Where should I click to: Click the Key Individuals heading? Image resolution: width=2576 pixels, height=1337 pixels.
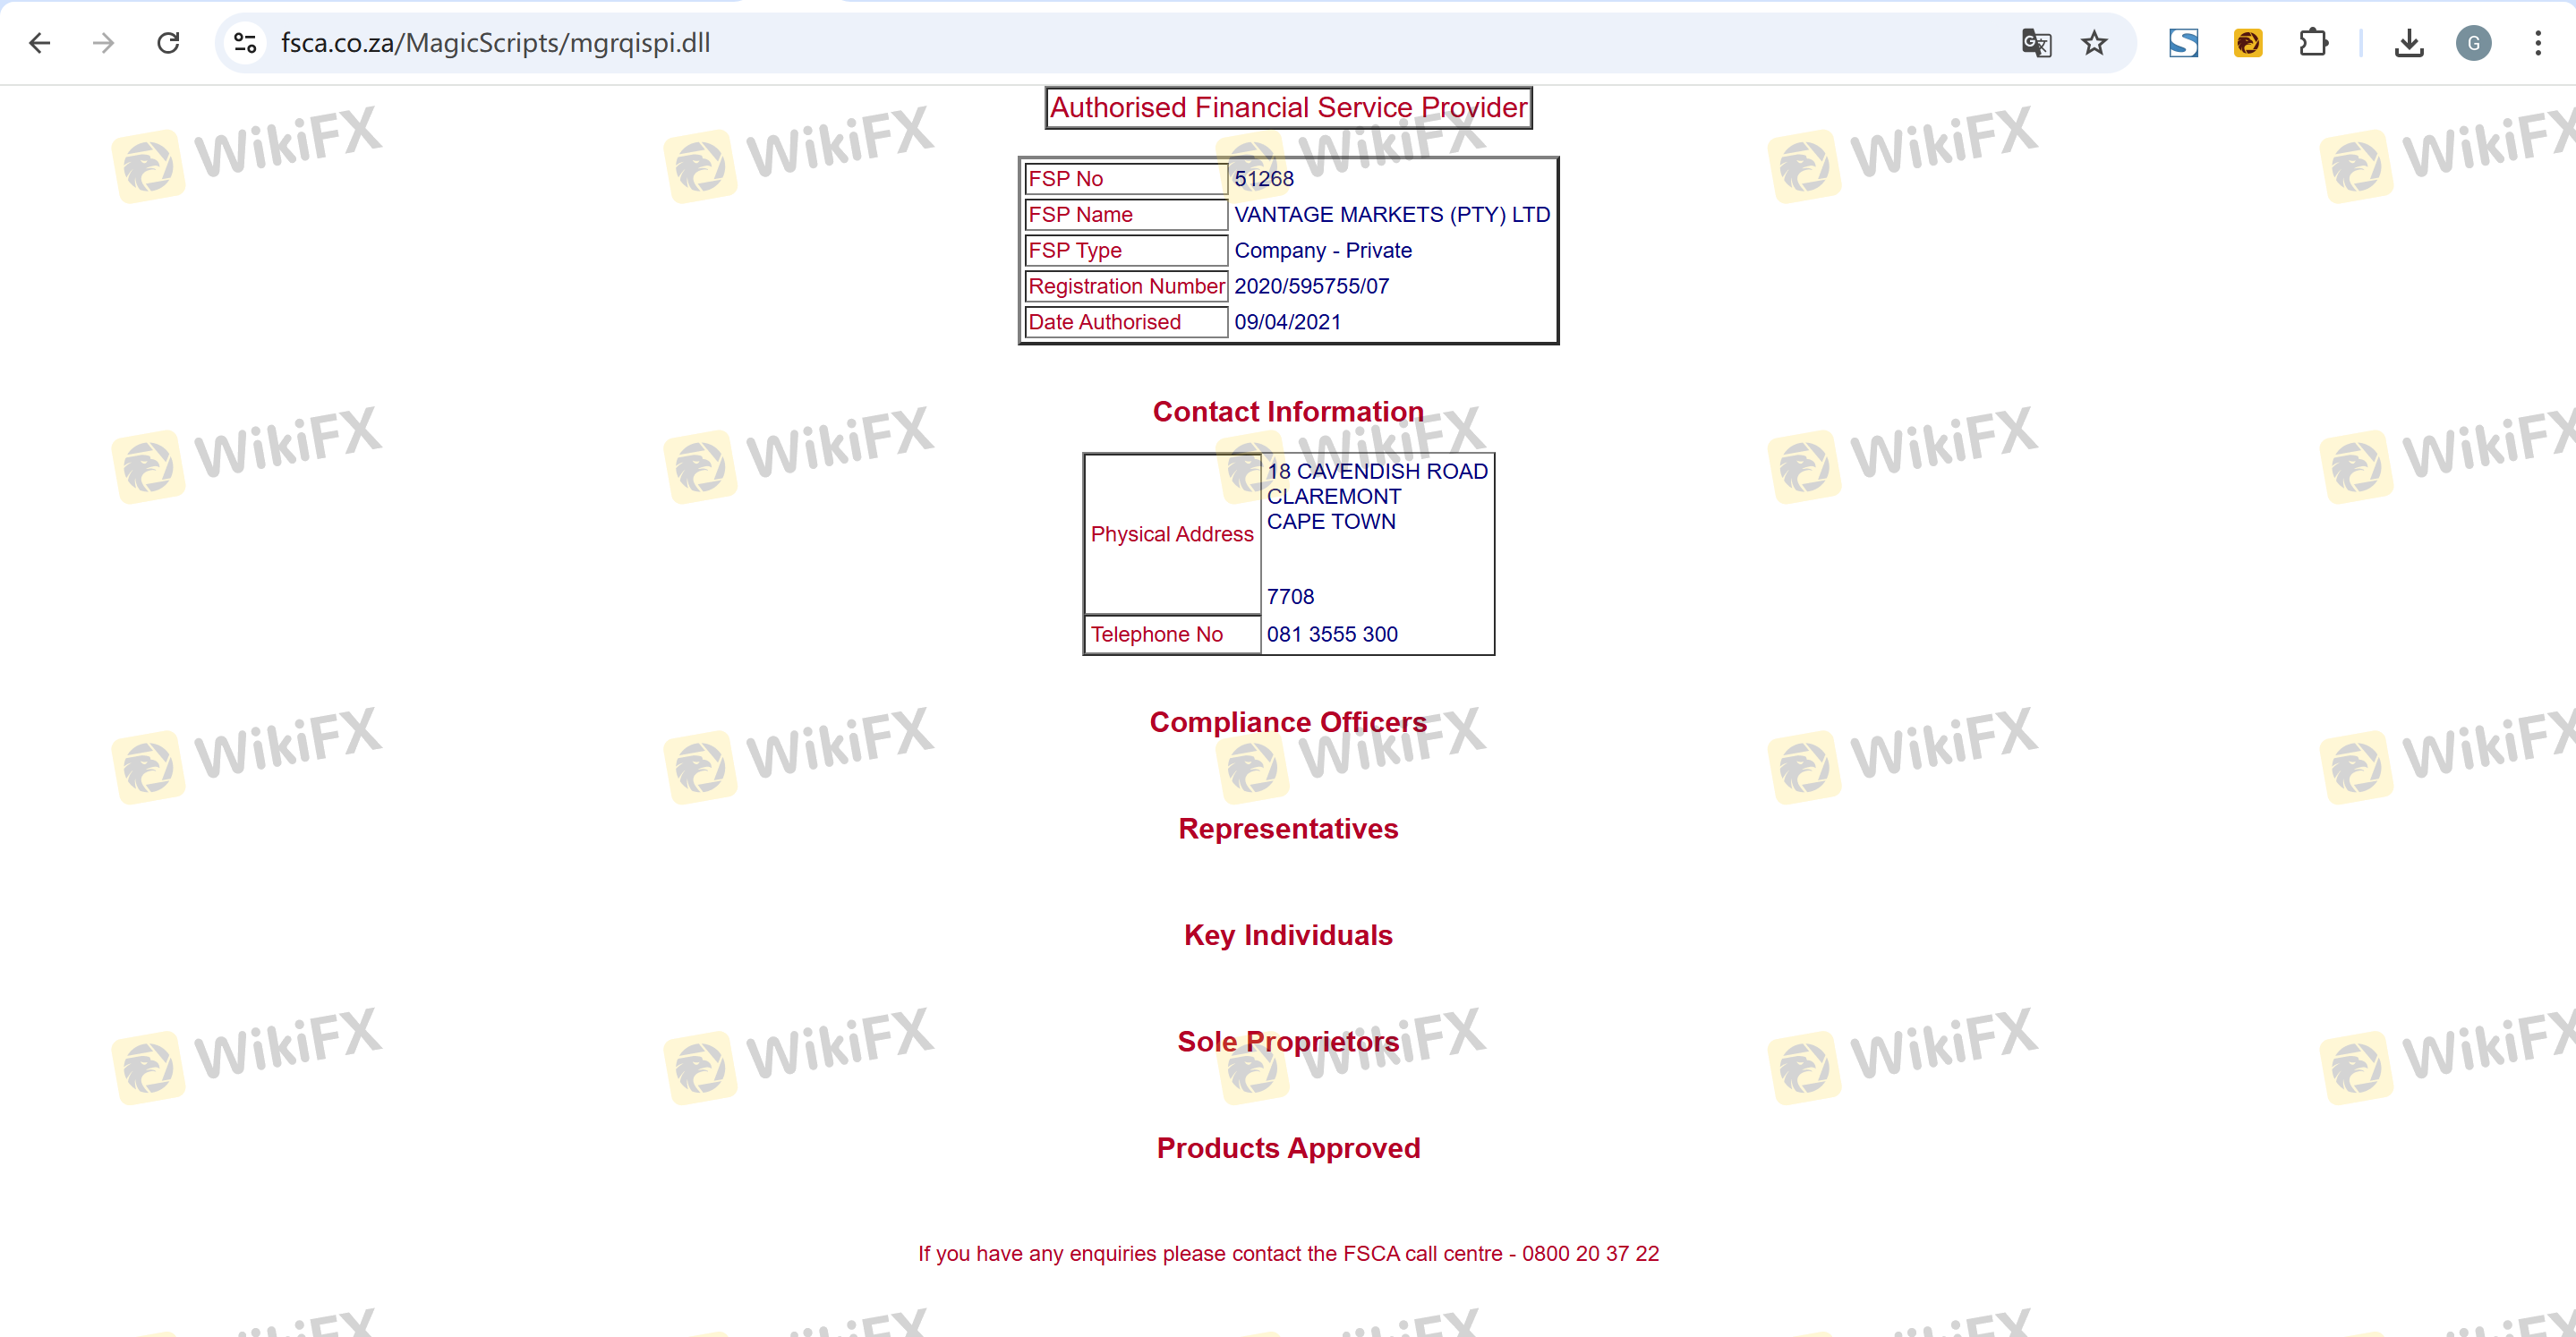tap(1287, 935)
